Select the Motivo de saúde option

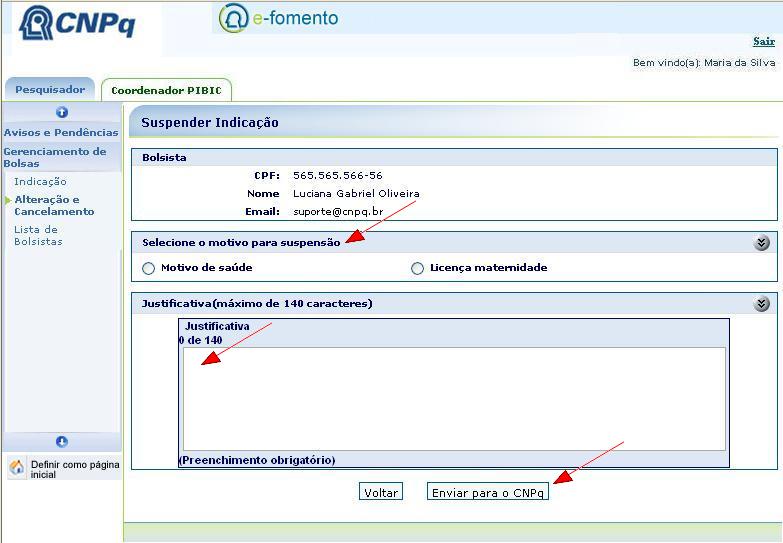coord(149,268)
